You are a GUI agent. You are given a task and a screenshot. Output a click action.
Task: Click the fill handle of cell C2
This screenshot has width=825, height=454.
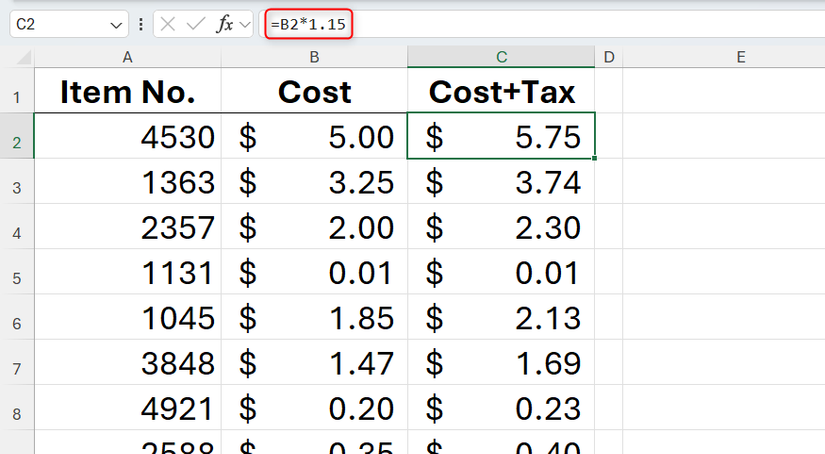tap(595, 158)
